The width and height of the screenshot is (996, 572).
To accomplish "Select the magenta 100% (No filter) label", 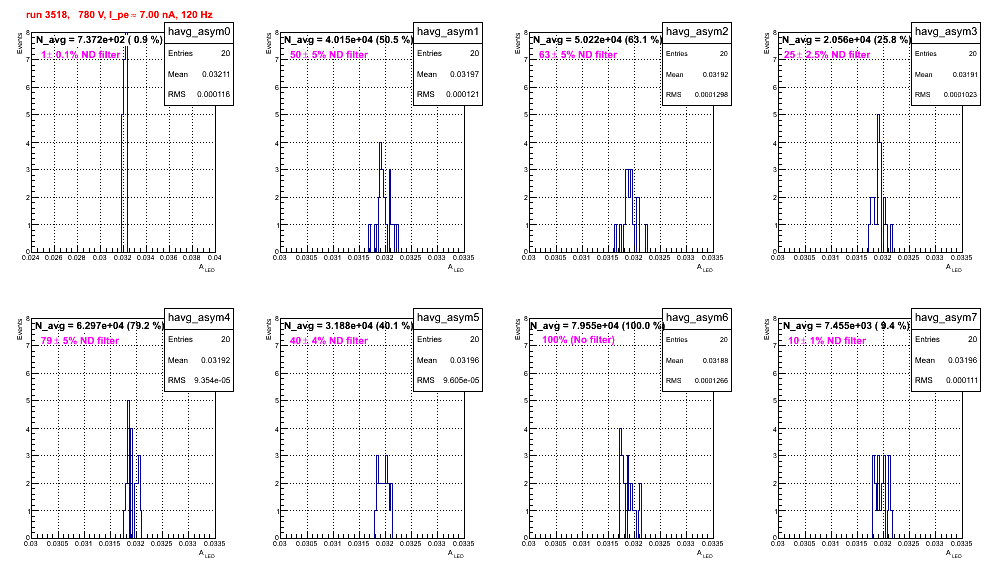I will 578,340.
